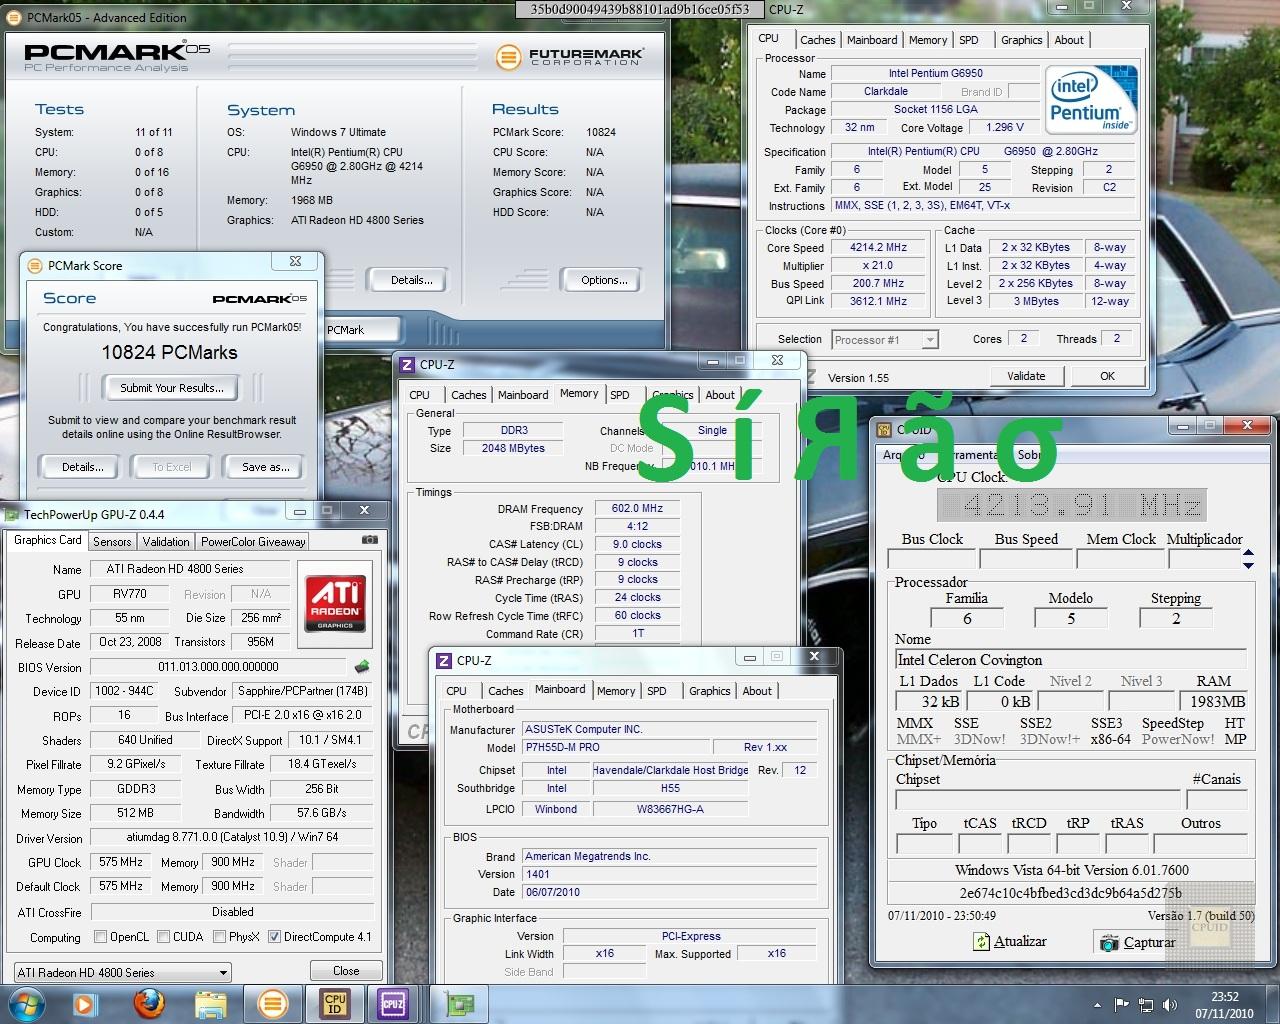Viewport: 1280px width, 1024px height.
Task: Switch to Sensors tab in GPU-Z
Action: [x=112, y=541]
